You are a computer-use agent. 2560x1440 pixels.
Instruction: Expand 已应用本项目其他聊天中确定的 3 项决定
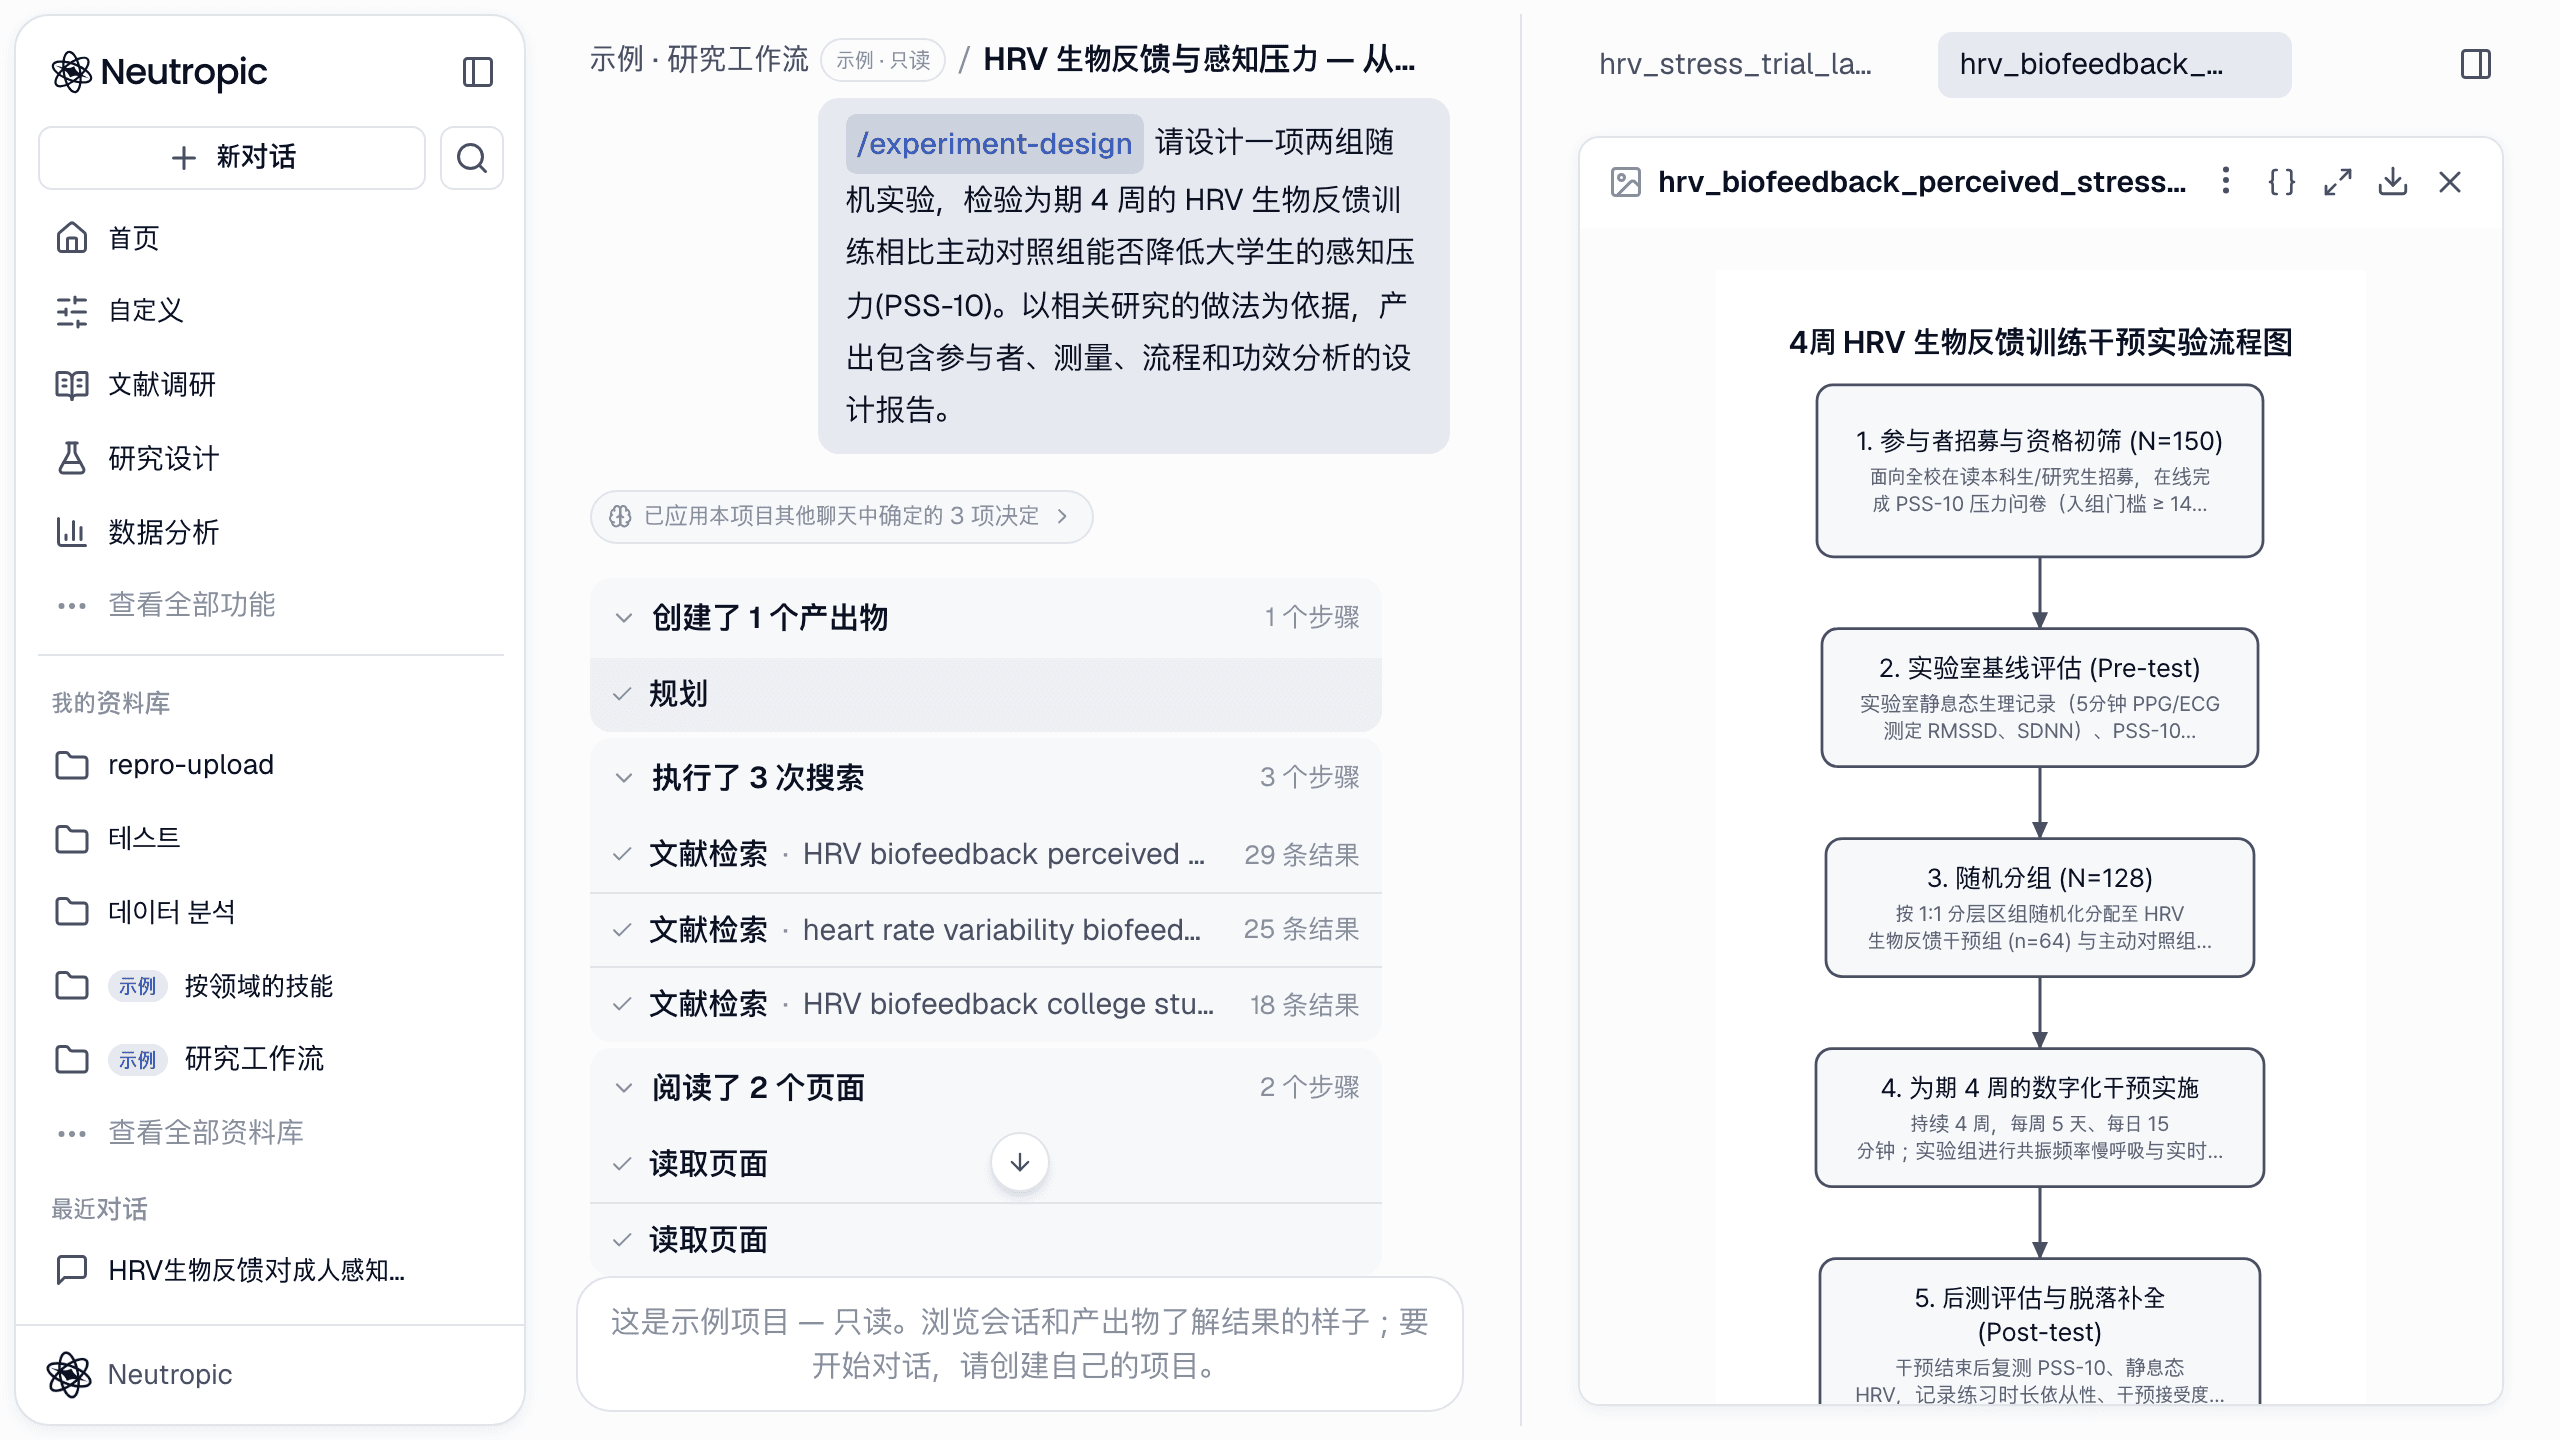[x=841, y=516]
